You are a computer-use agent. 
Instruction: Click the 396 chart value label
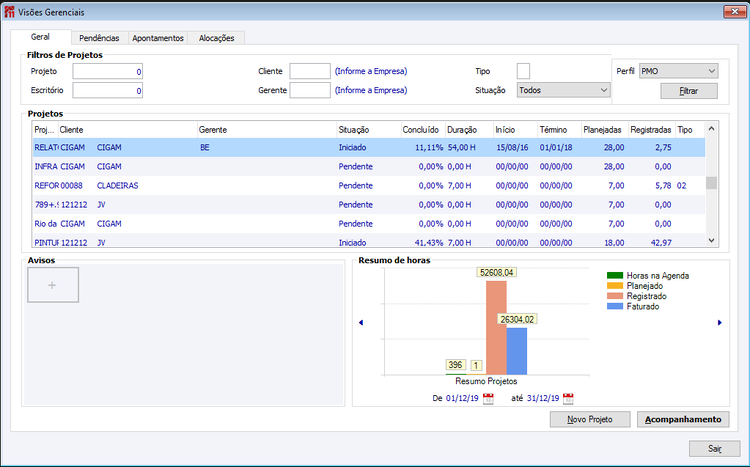[455, 365]
